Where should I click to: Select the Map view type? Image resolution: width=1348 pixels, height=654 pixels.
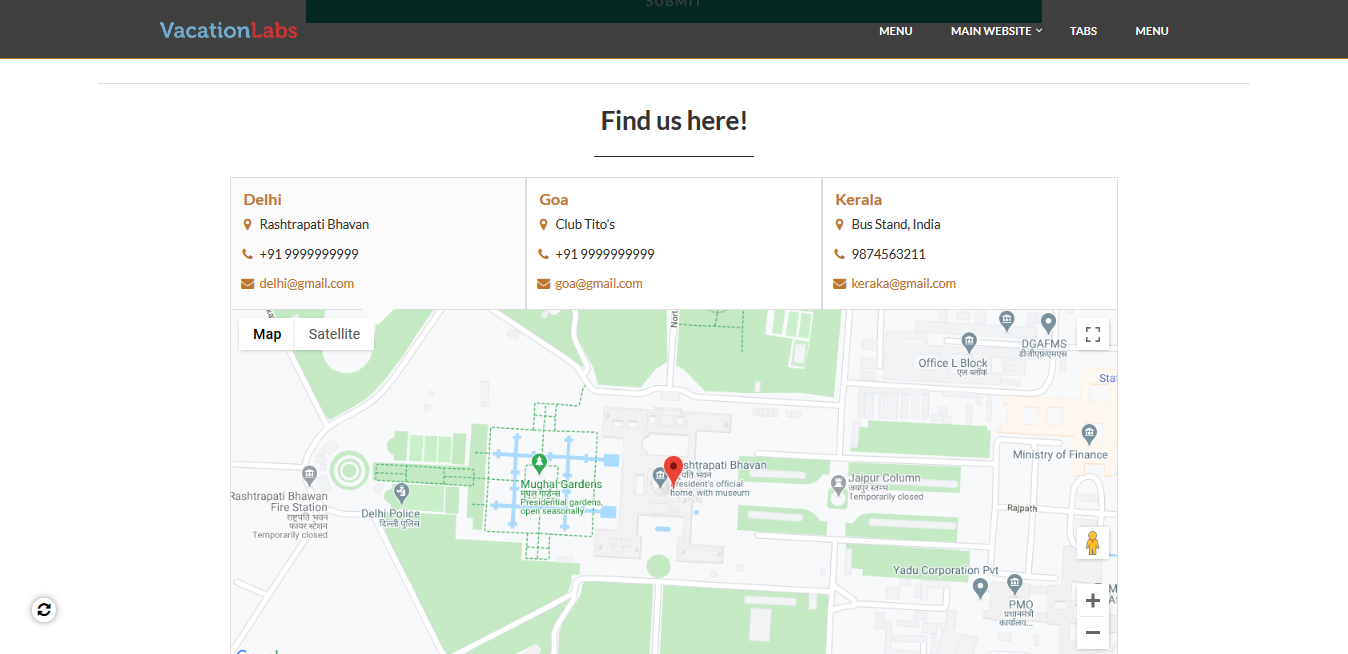267,334
